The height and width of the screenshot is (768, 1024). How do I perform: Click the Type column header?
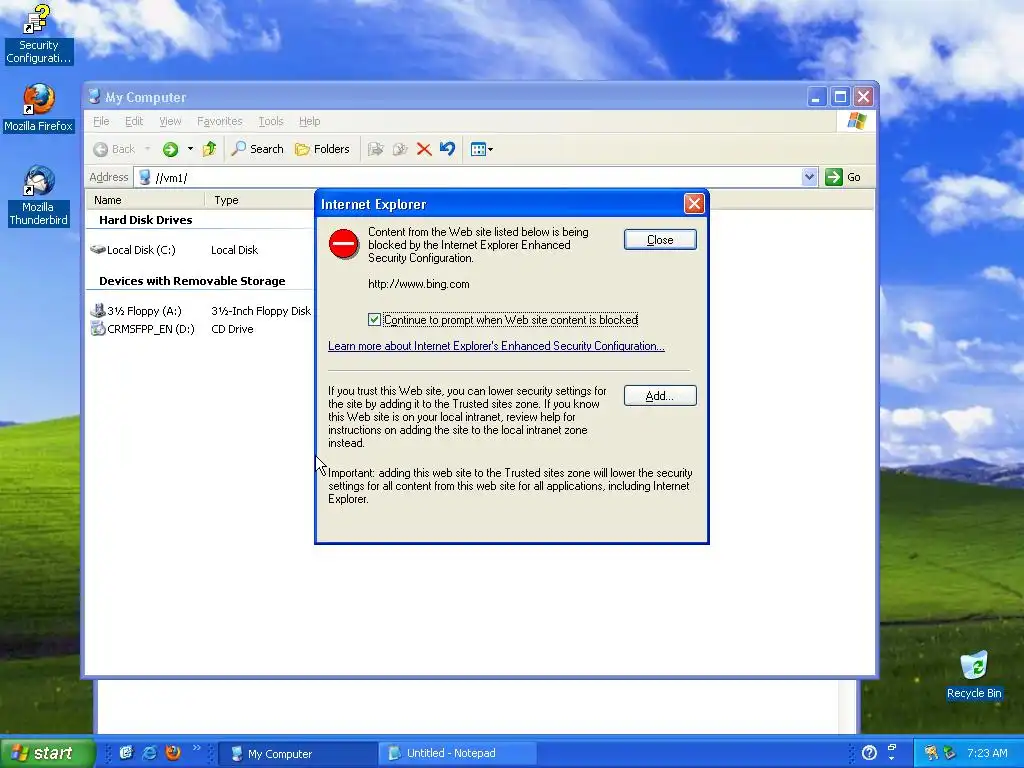[259, 200]
